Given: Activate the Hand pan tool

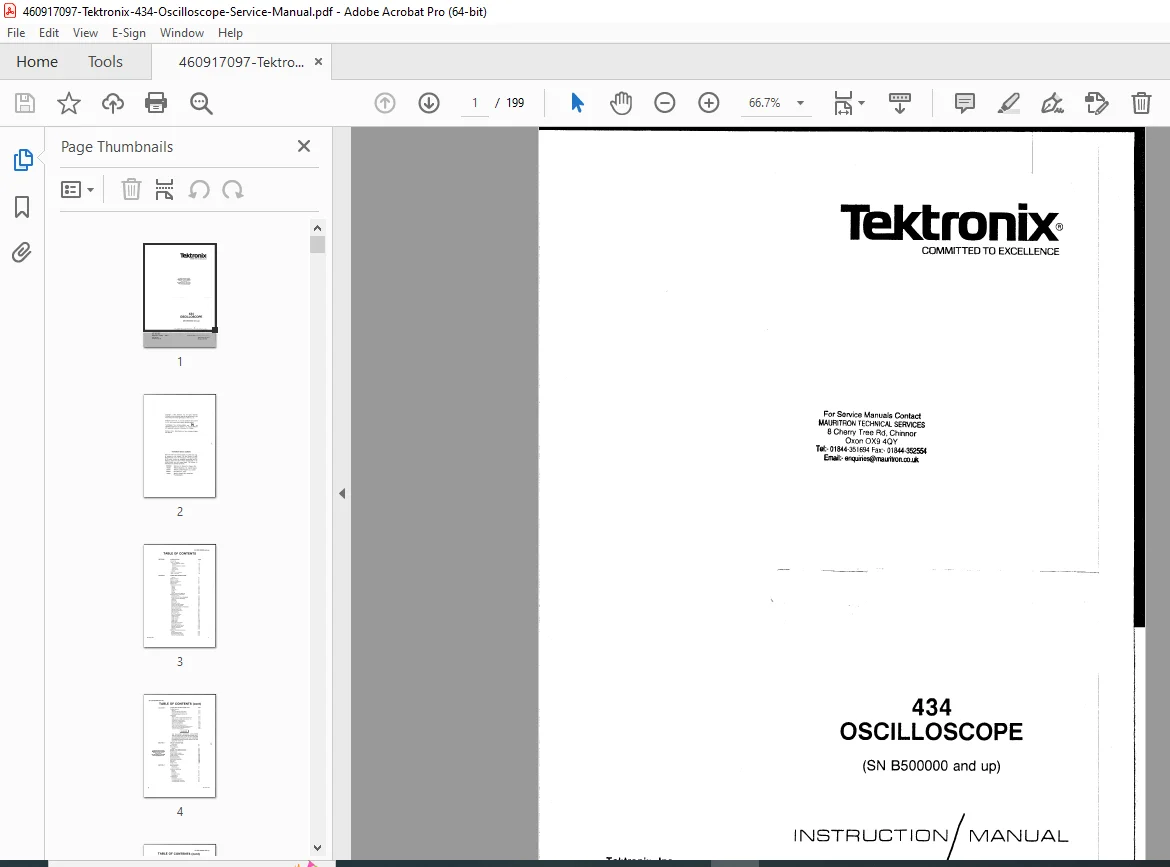Looking at the screenshot, I should click(x=621, y=103).
